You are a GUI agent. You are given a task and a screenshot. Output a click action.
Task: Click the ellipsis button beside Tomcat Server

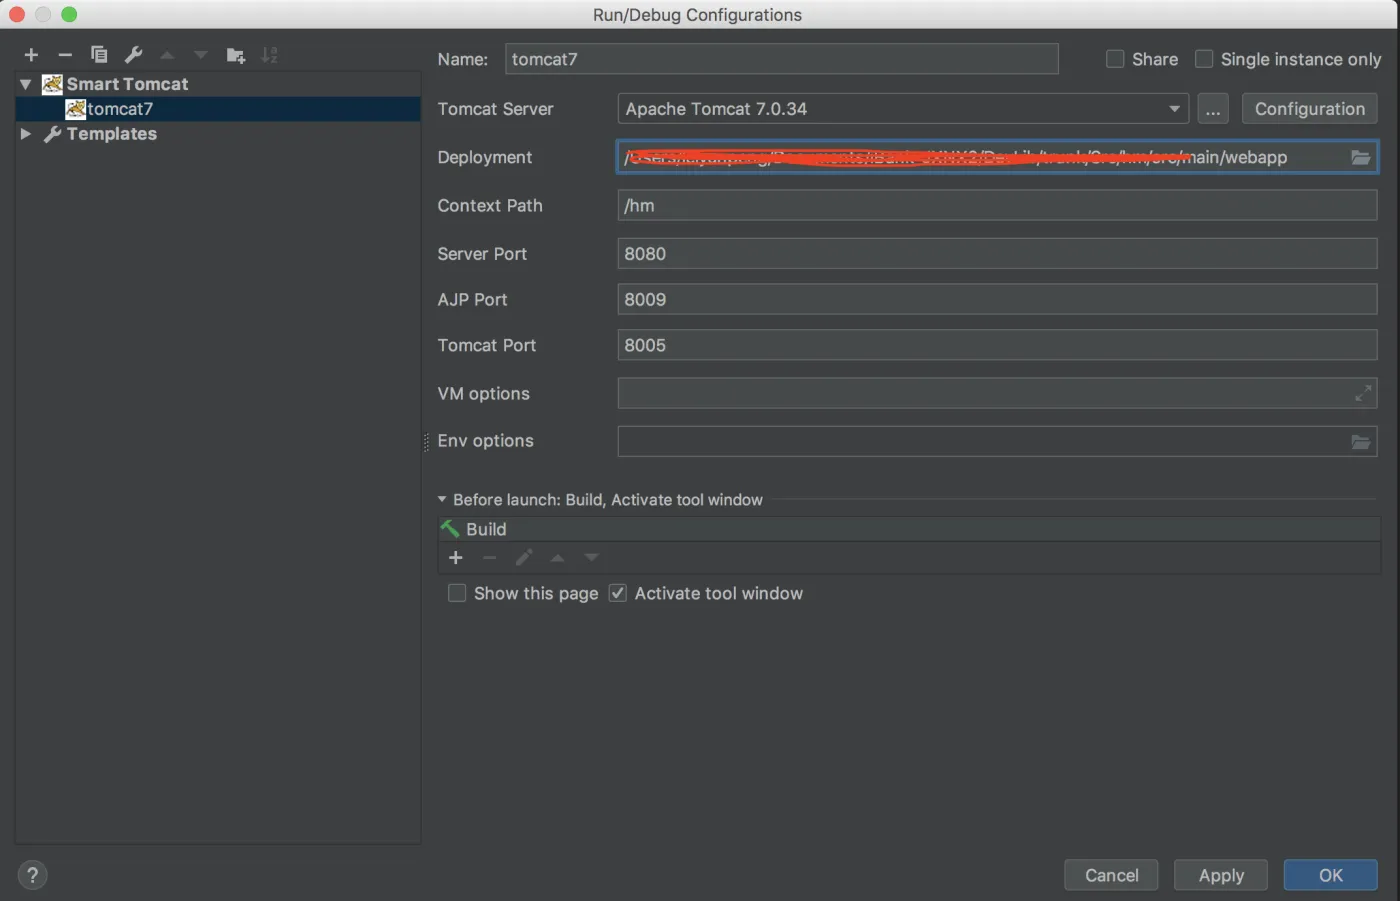click(x=1213, y=108)
